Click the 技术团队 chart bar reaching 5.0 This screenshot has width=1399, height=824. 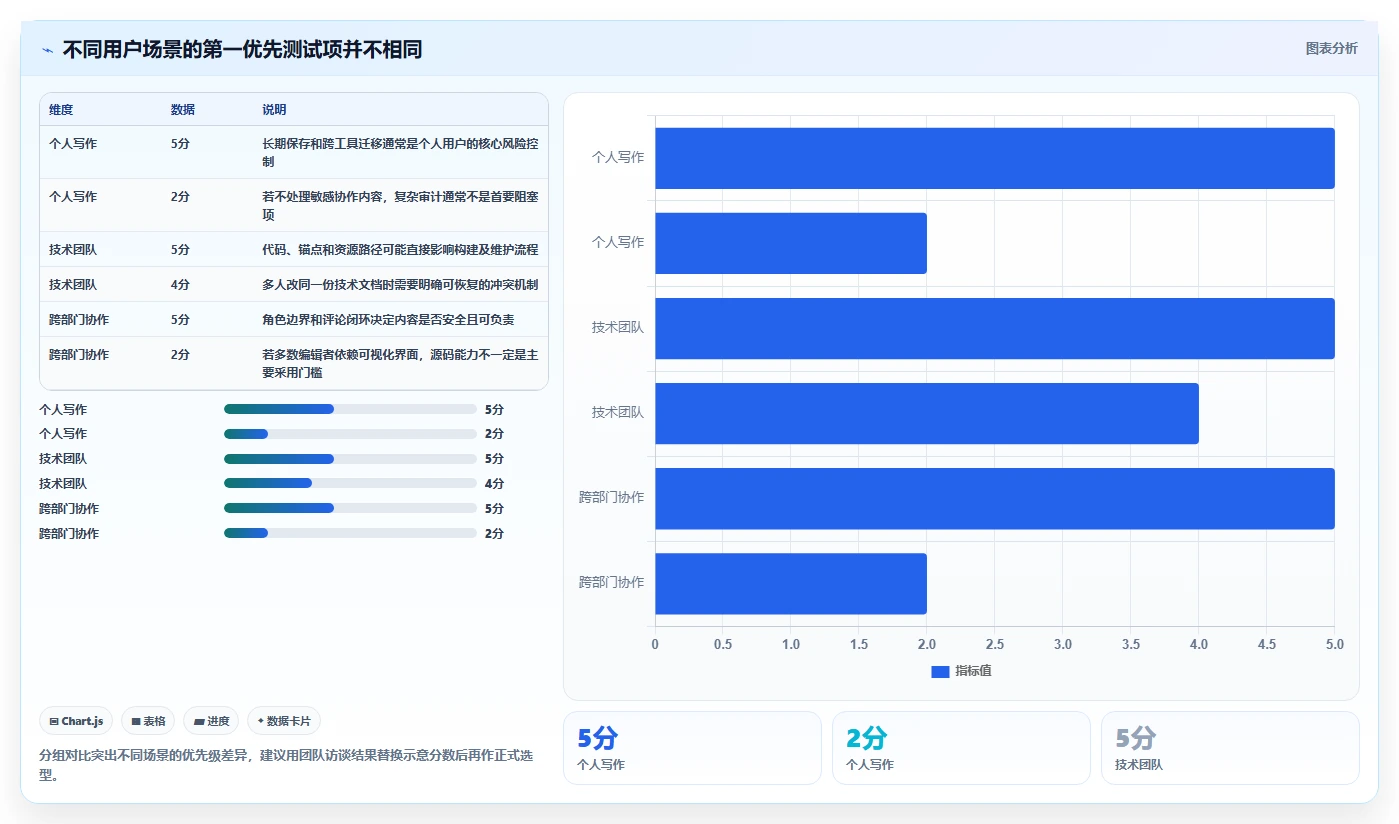tap(995, 328)
